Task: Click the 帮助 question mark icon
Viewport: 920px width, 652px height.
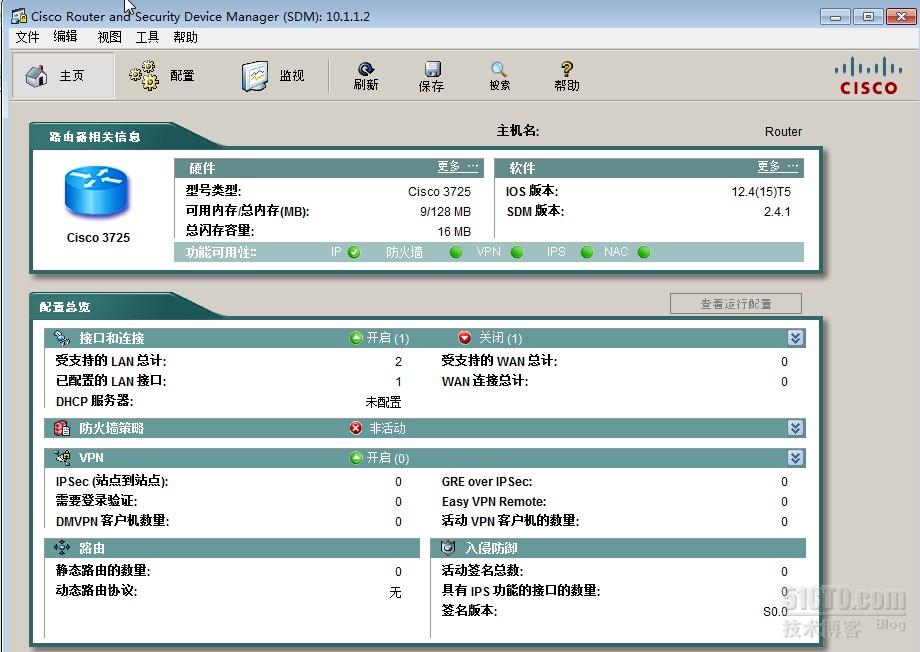Action: 567,69
